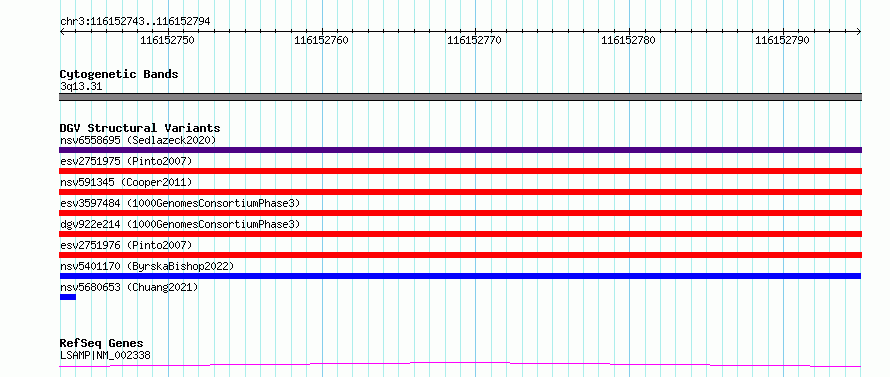Click ruler position label 116152770
Screen dimensions: 890x377
tap(475, 40)
